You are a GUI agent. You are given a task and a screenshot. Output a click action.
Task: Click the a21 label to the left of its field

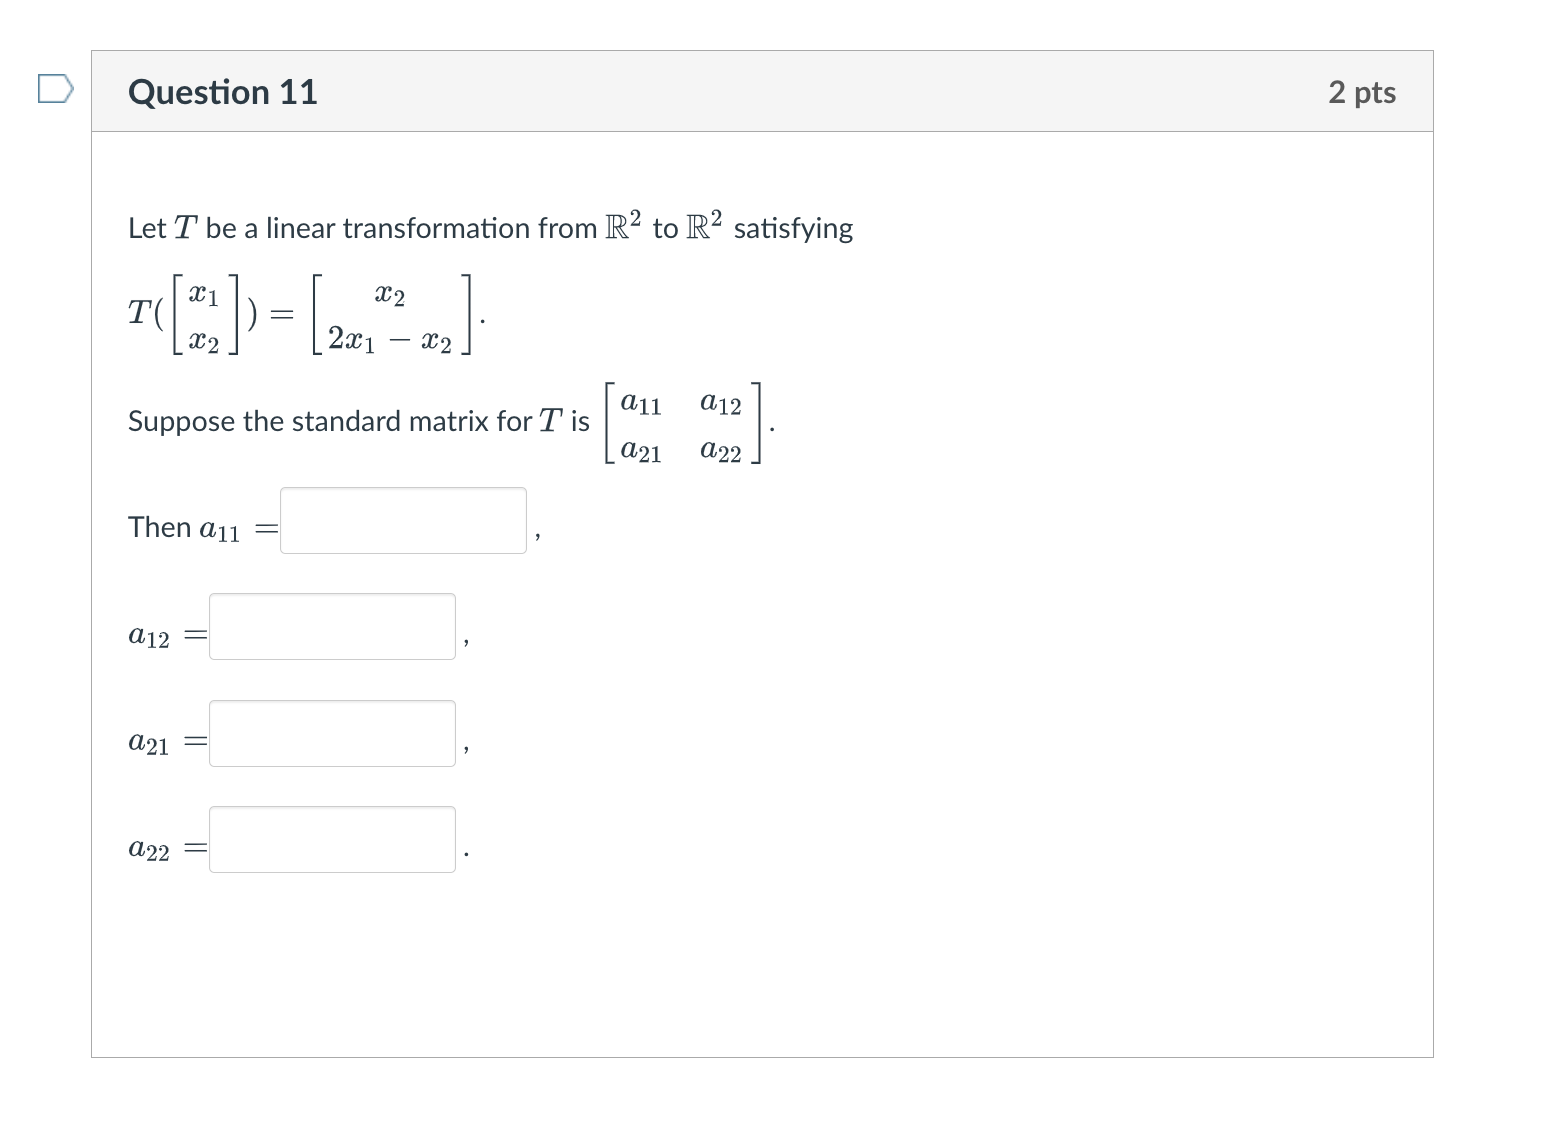click(151, 740)
